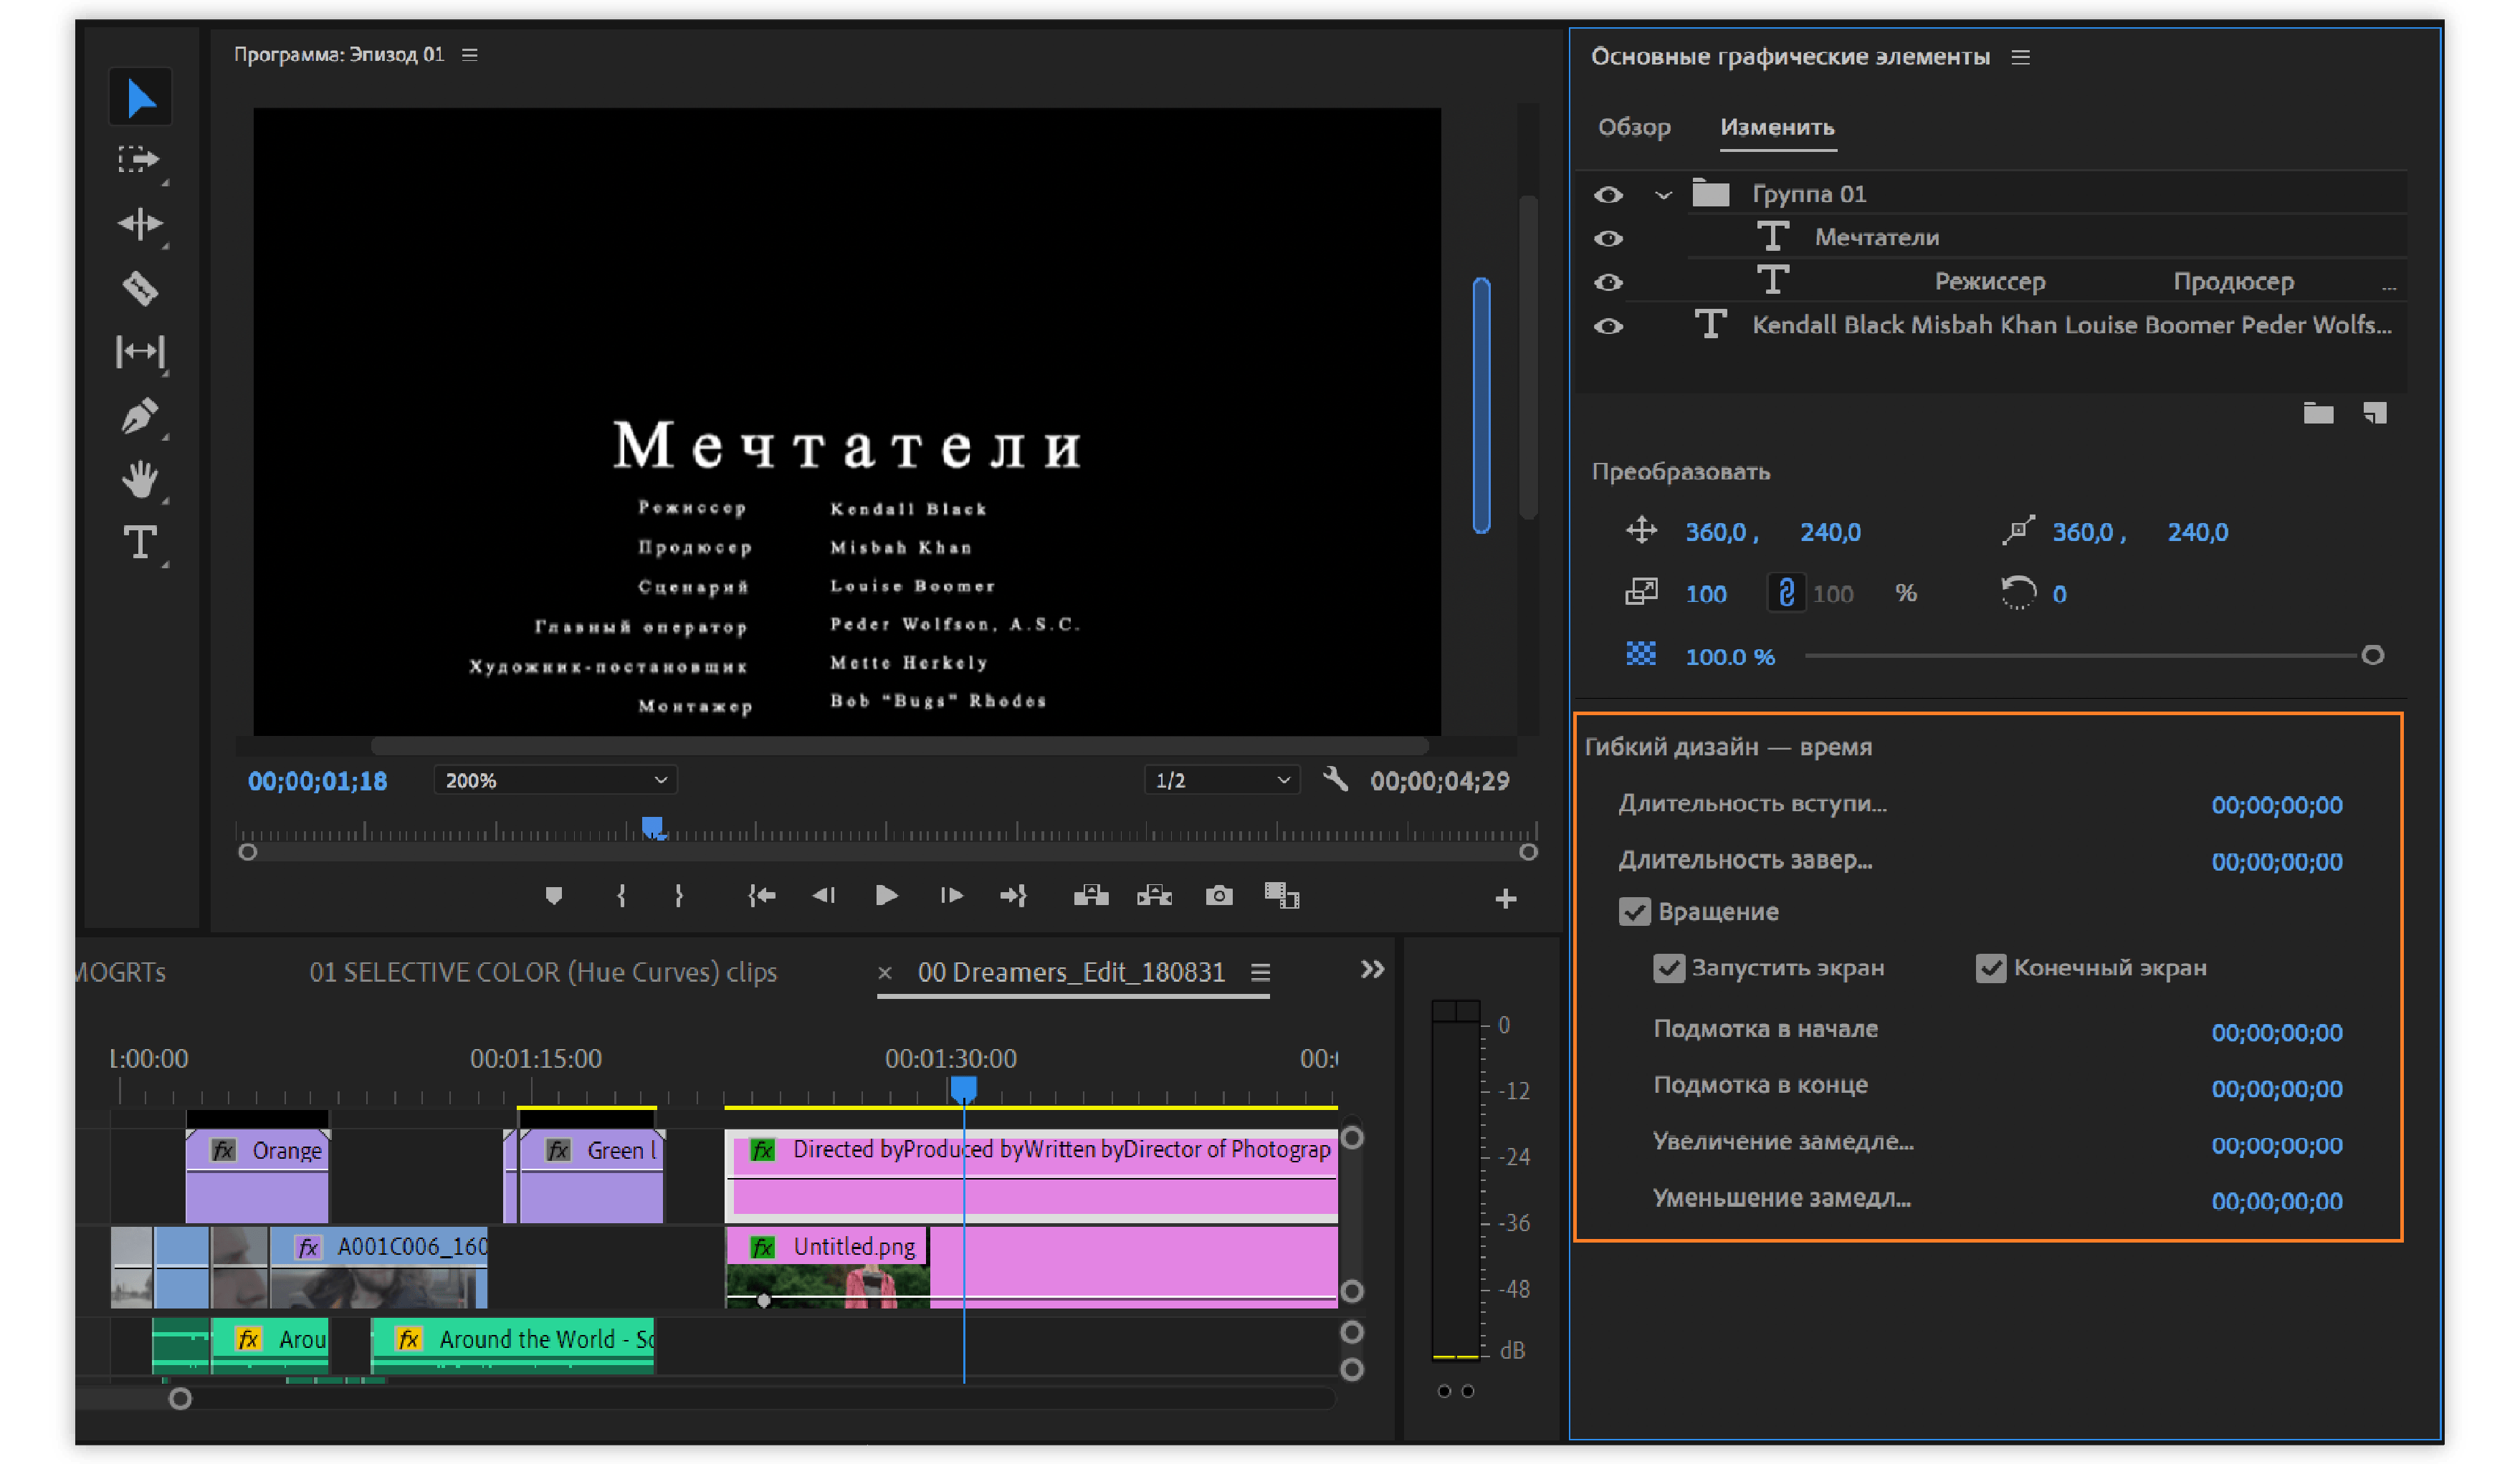
Task: Click the Add Marker button
Action: [x=553, y=896]
